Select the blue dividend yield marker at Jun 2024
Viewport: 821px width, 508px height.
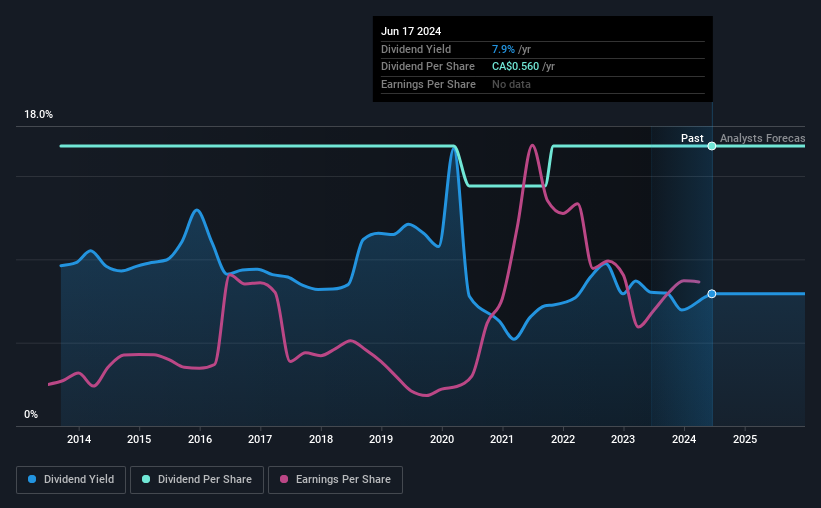712,294
